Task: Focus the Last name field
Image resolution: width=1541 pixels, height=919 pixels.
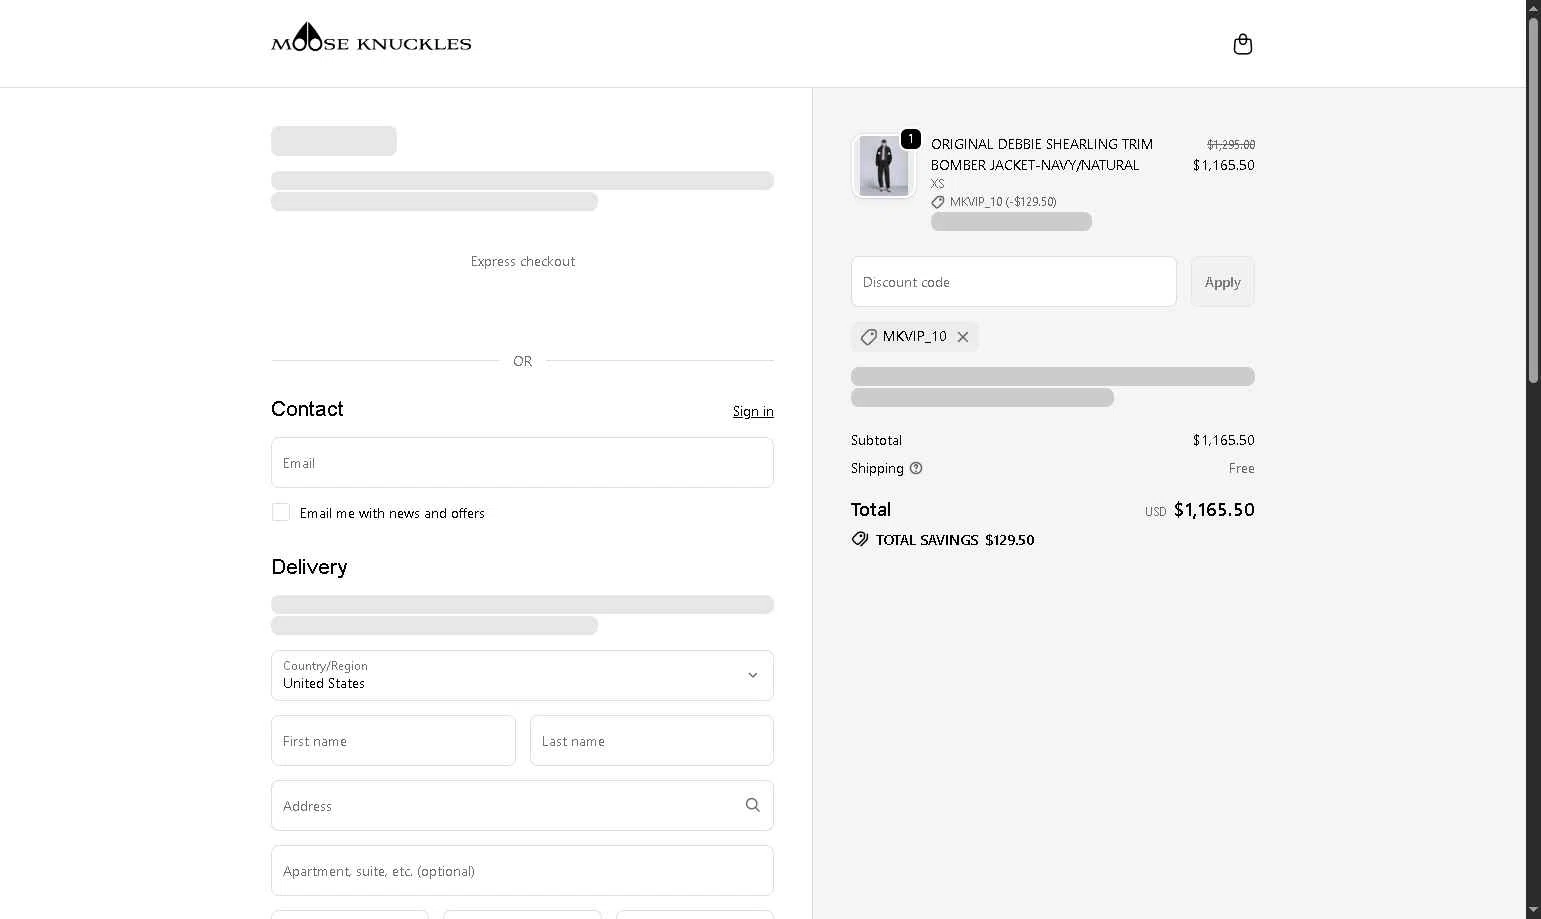Action: pos(652,740)
